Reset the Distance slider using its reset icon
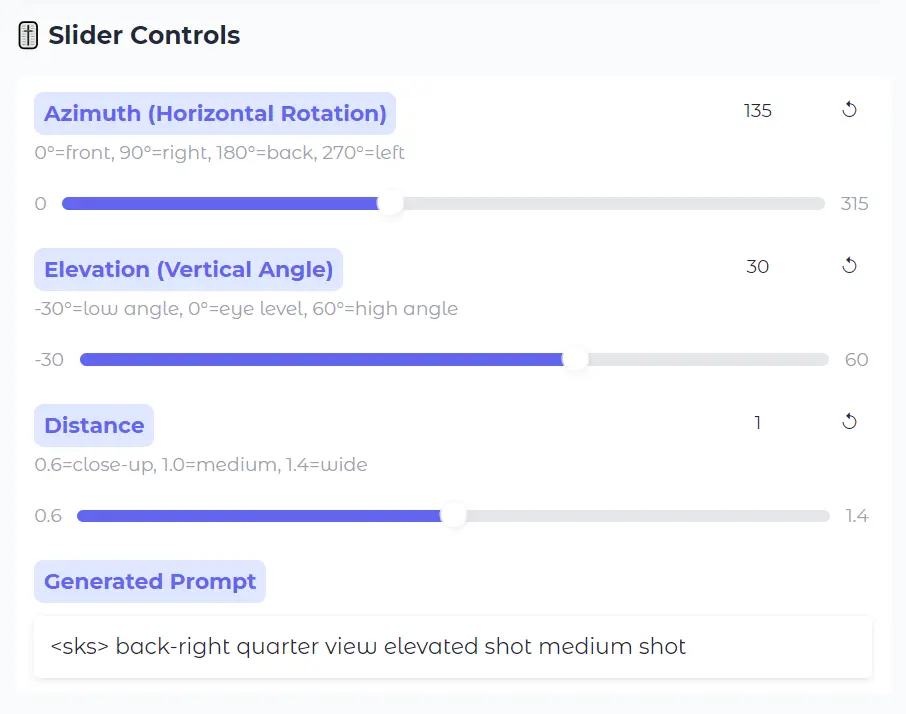 pyautogui.click(x=850, y=421)
